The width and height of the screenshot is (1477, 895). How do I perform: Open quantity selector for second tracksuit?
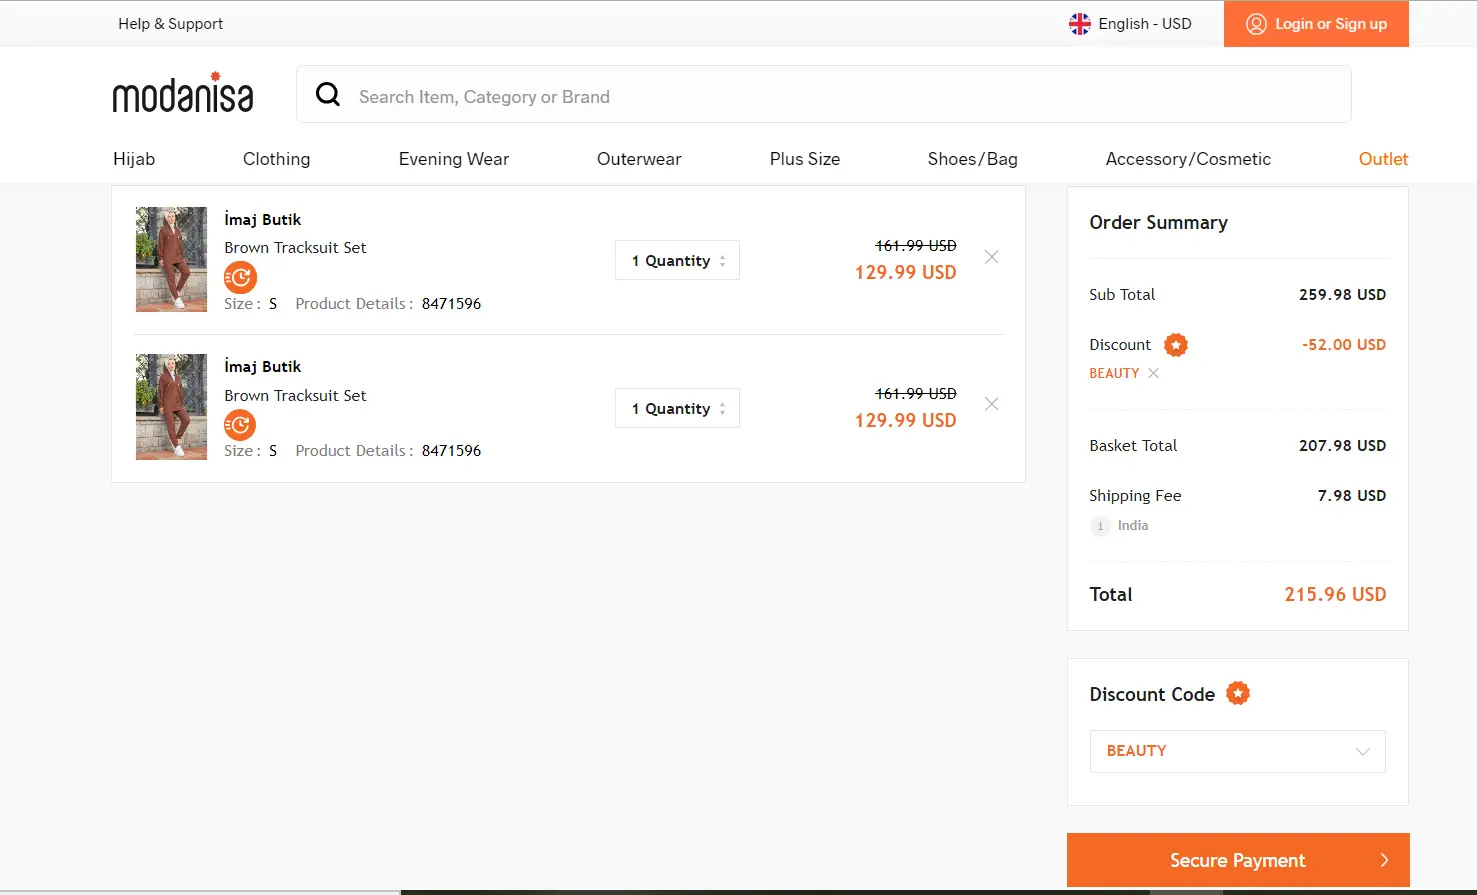click(677, 408)
